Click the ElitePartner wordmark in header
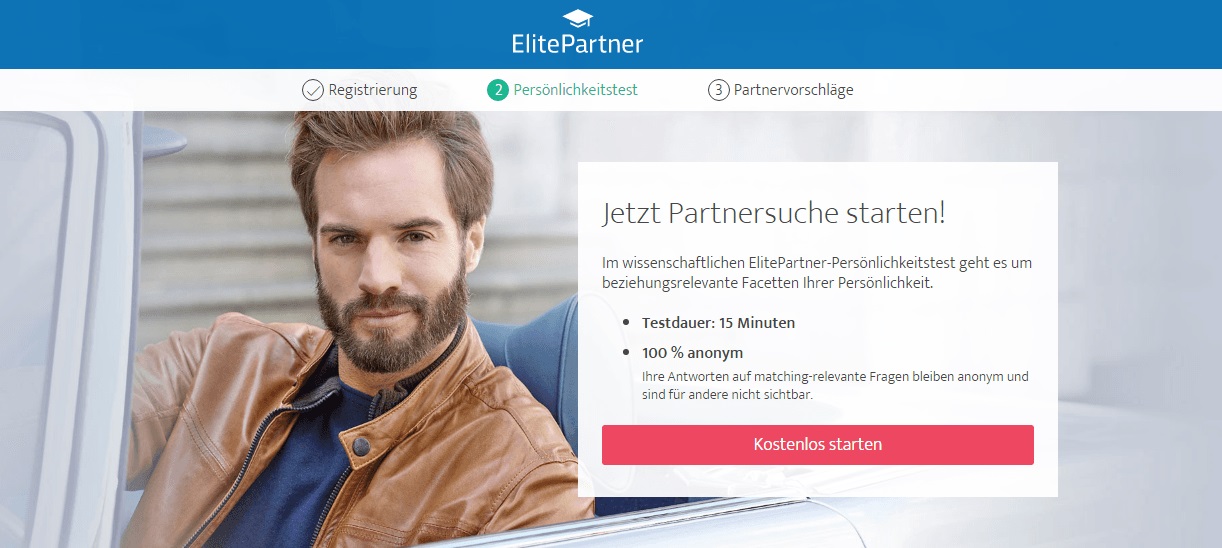 click(577, 44)
